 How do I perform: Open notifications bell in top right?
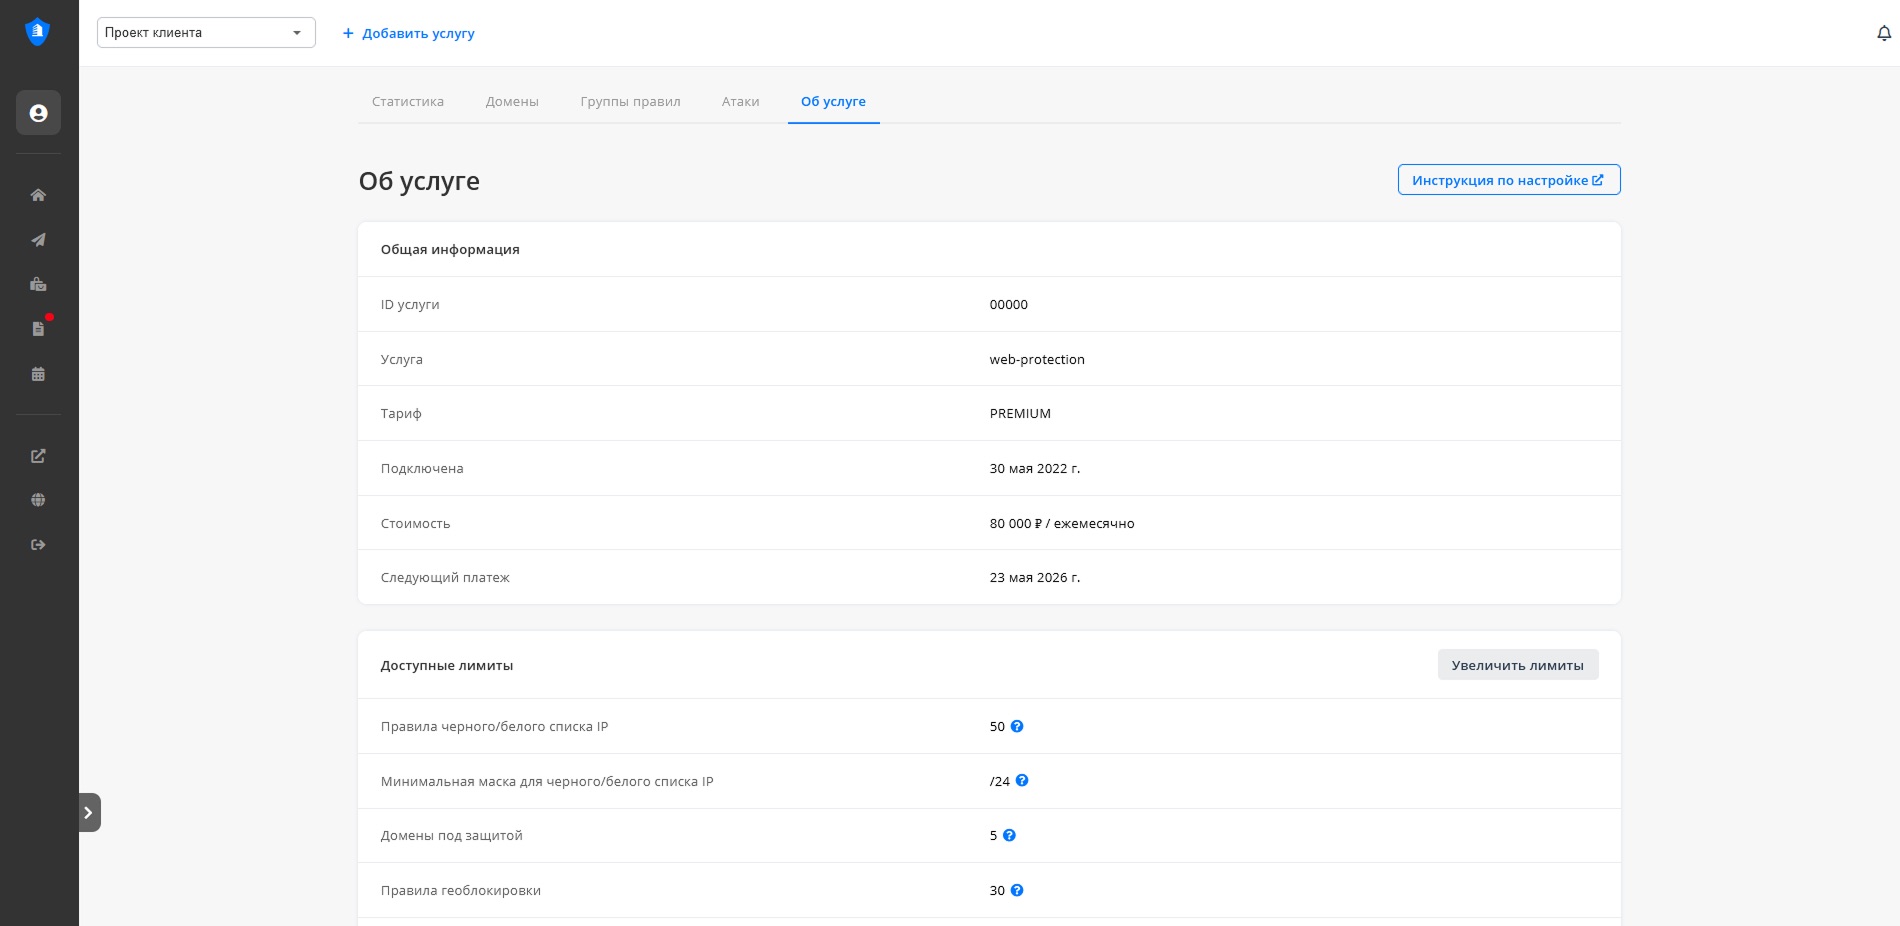click(1884, 33)
